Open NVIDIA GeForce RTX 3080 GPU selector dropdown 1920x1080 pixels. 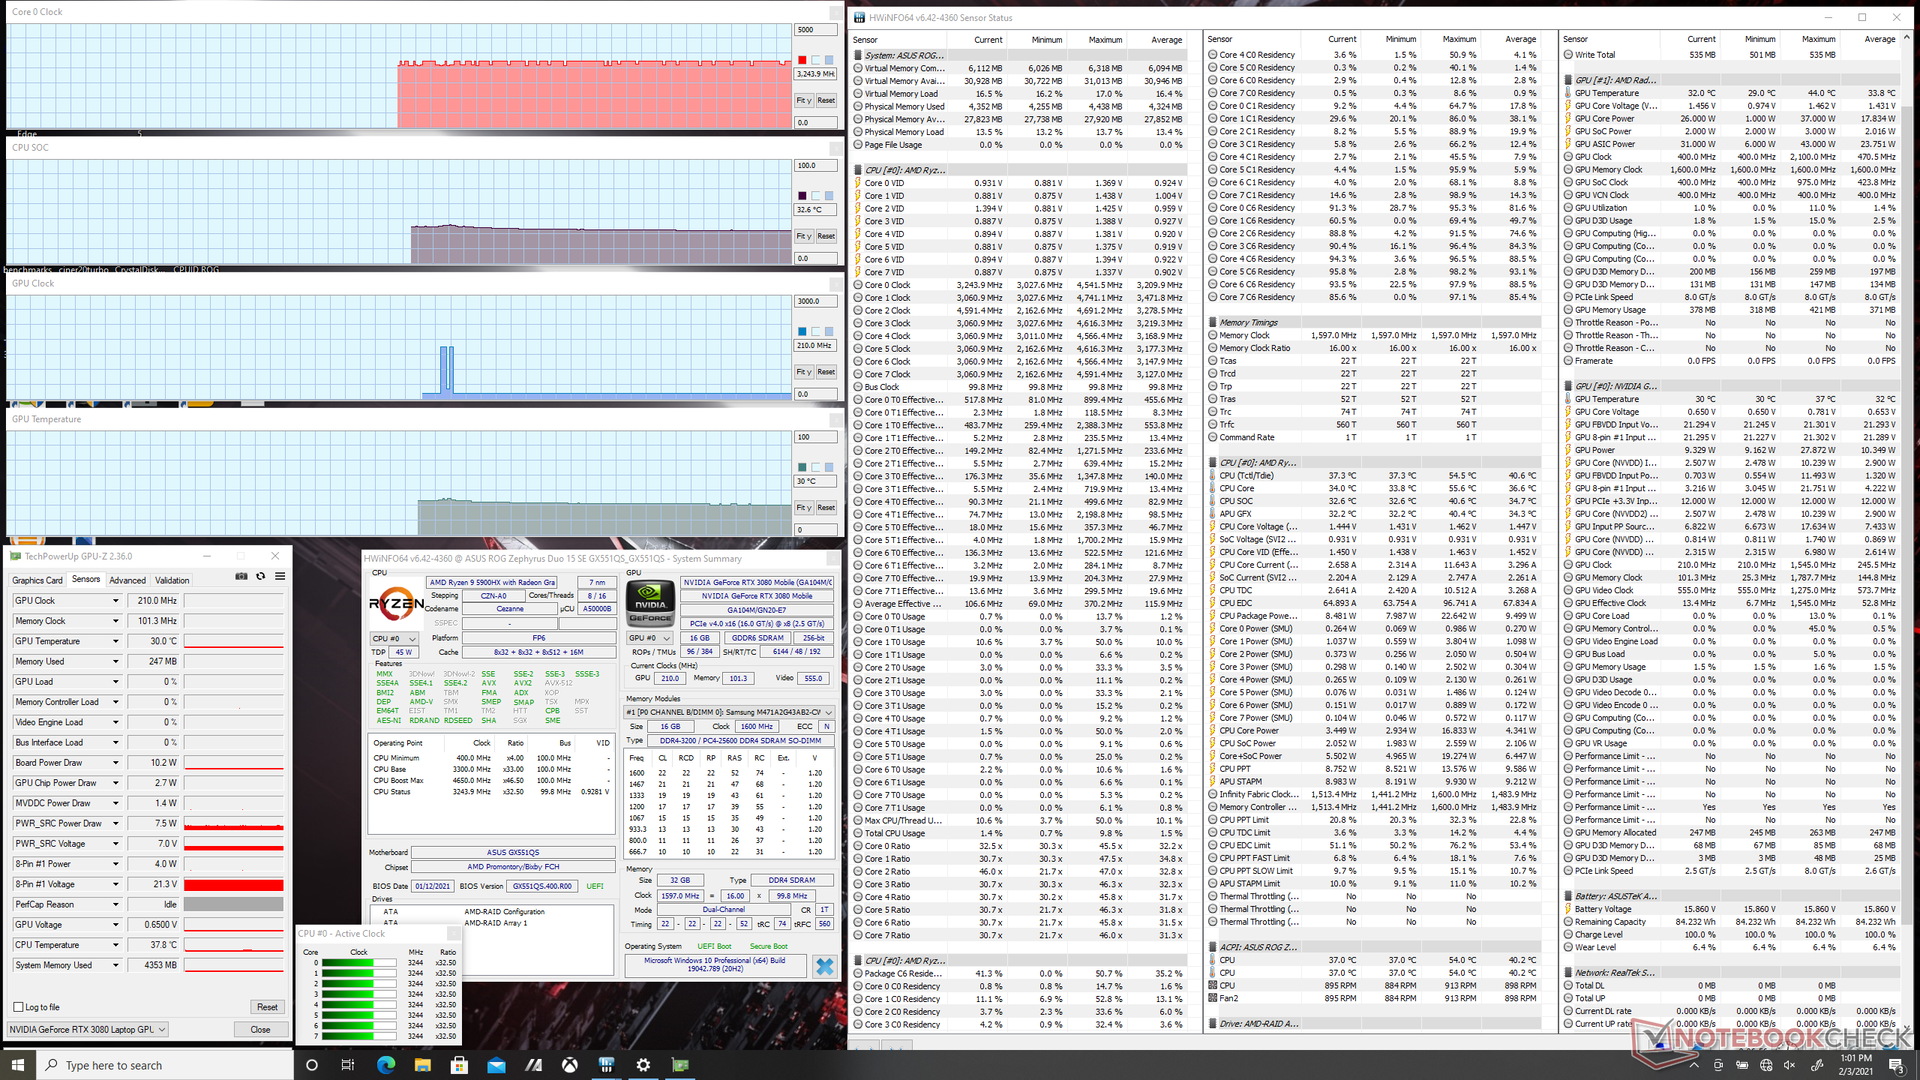coord(87,1029)
